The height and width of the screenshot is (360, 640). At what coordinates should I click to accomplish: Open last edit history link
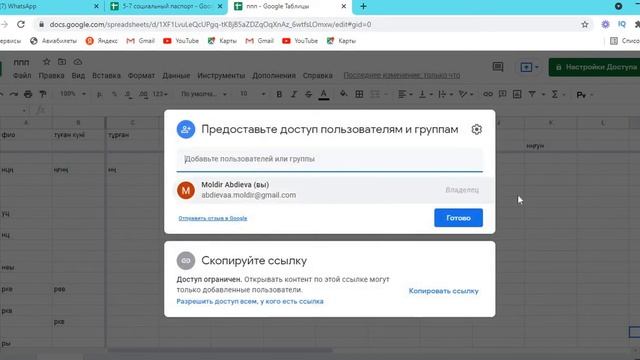pos(402,76)
